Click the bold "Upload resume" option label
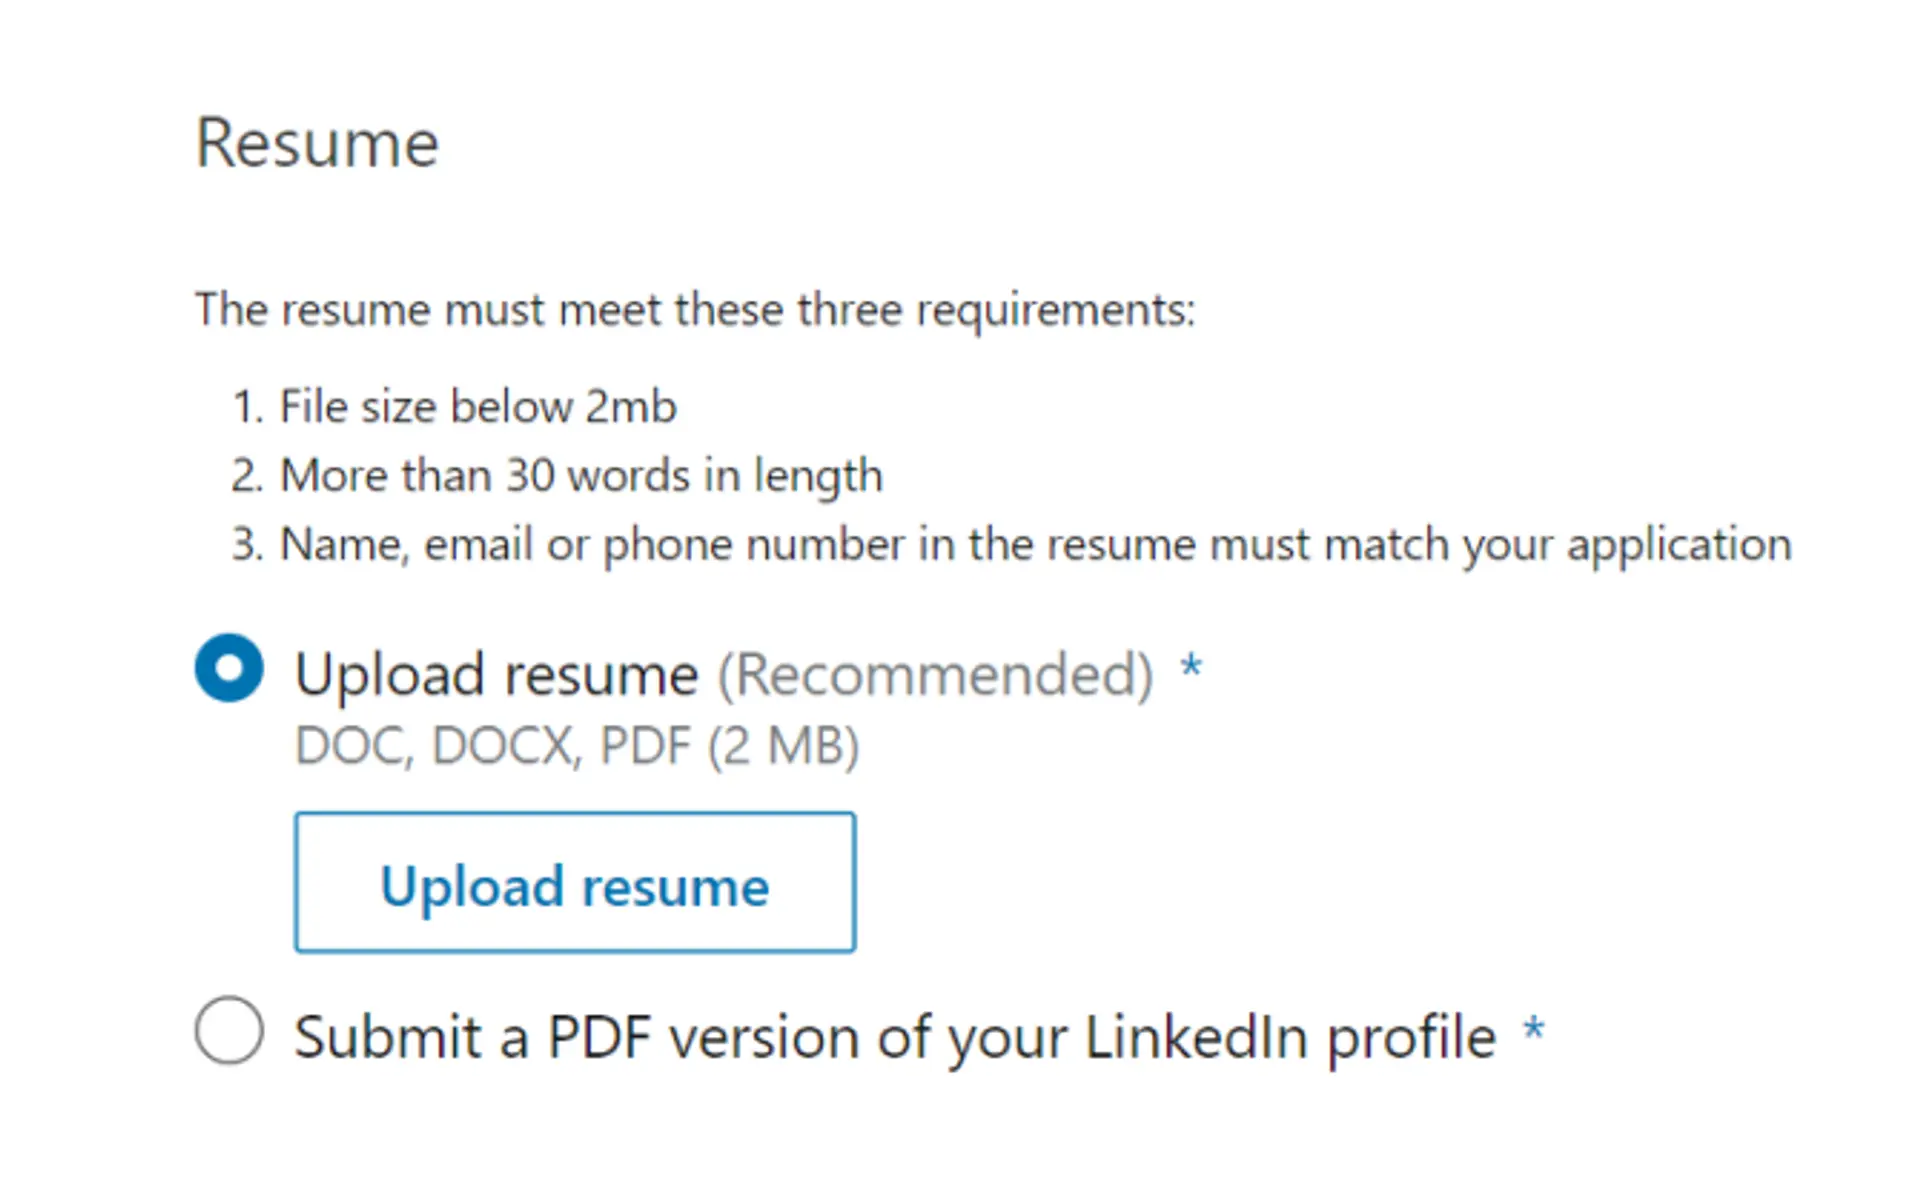The width and height of the screenshot is (1920, 1192). tap(496, 674)
